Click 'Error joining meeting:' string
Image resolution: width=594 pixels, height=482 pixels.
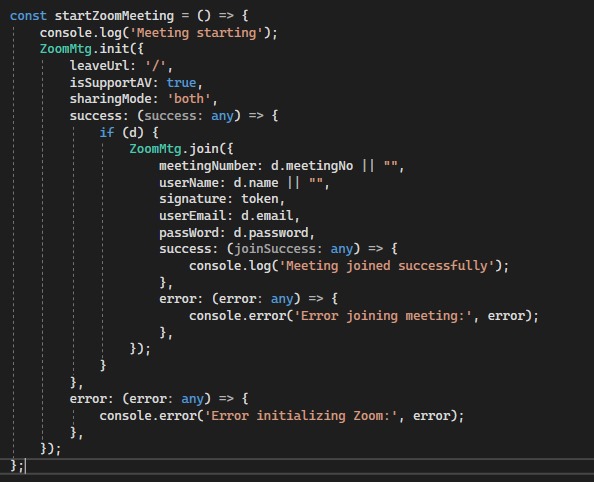click(x=383, y=316)
